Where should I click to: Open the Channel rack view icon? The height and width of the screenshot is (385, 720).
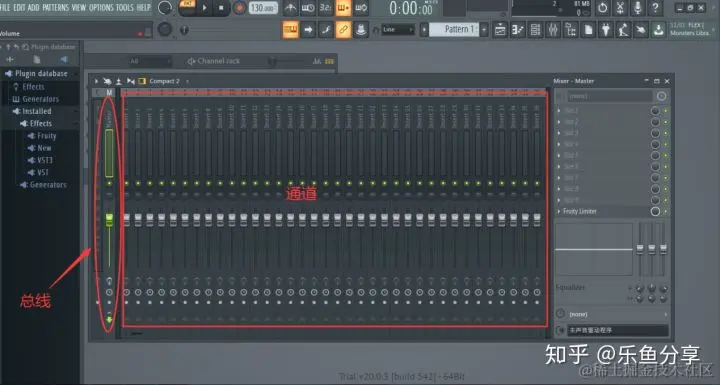(x=535, y=30)
